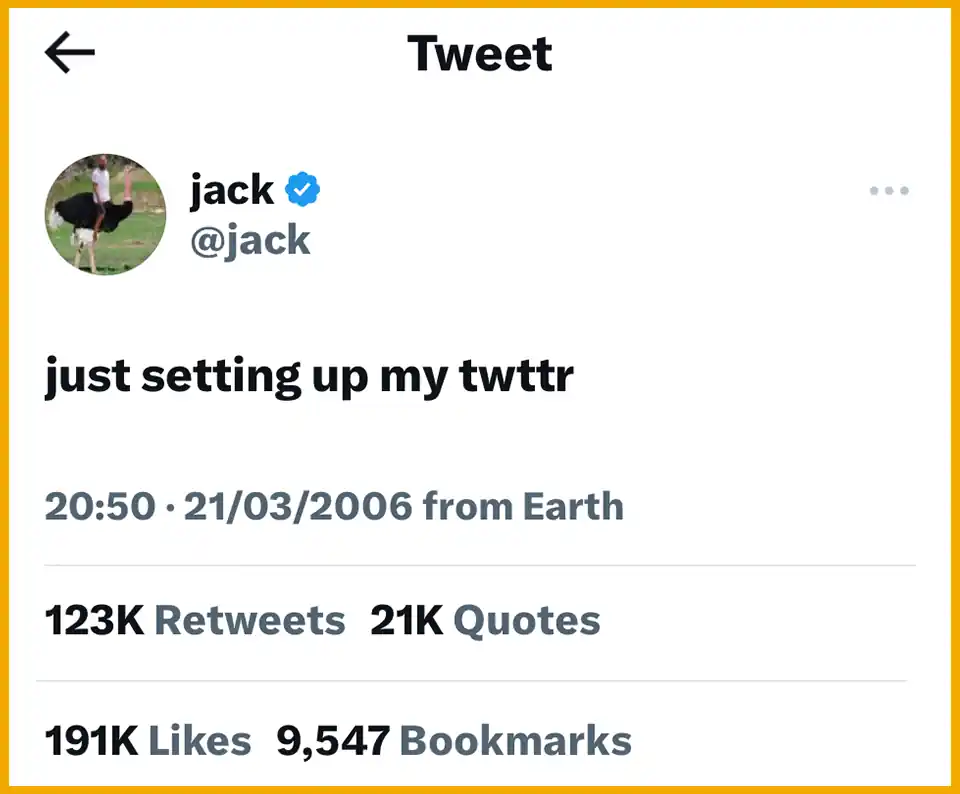Click the 21K quote count number
The width and height of the screenshot is (960, 794).
tap(406, 620)
